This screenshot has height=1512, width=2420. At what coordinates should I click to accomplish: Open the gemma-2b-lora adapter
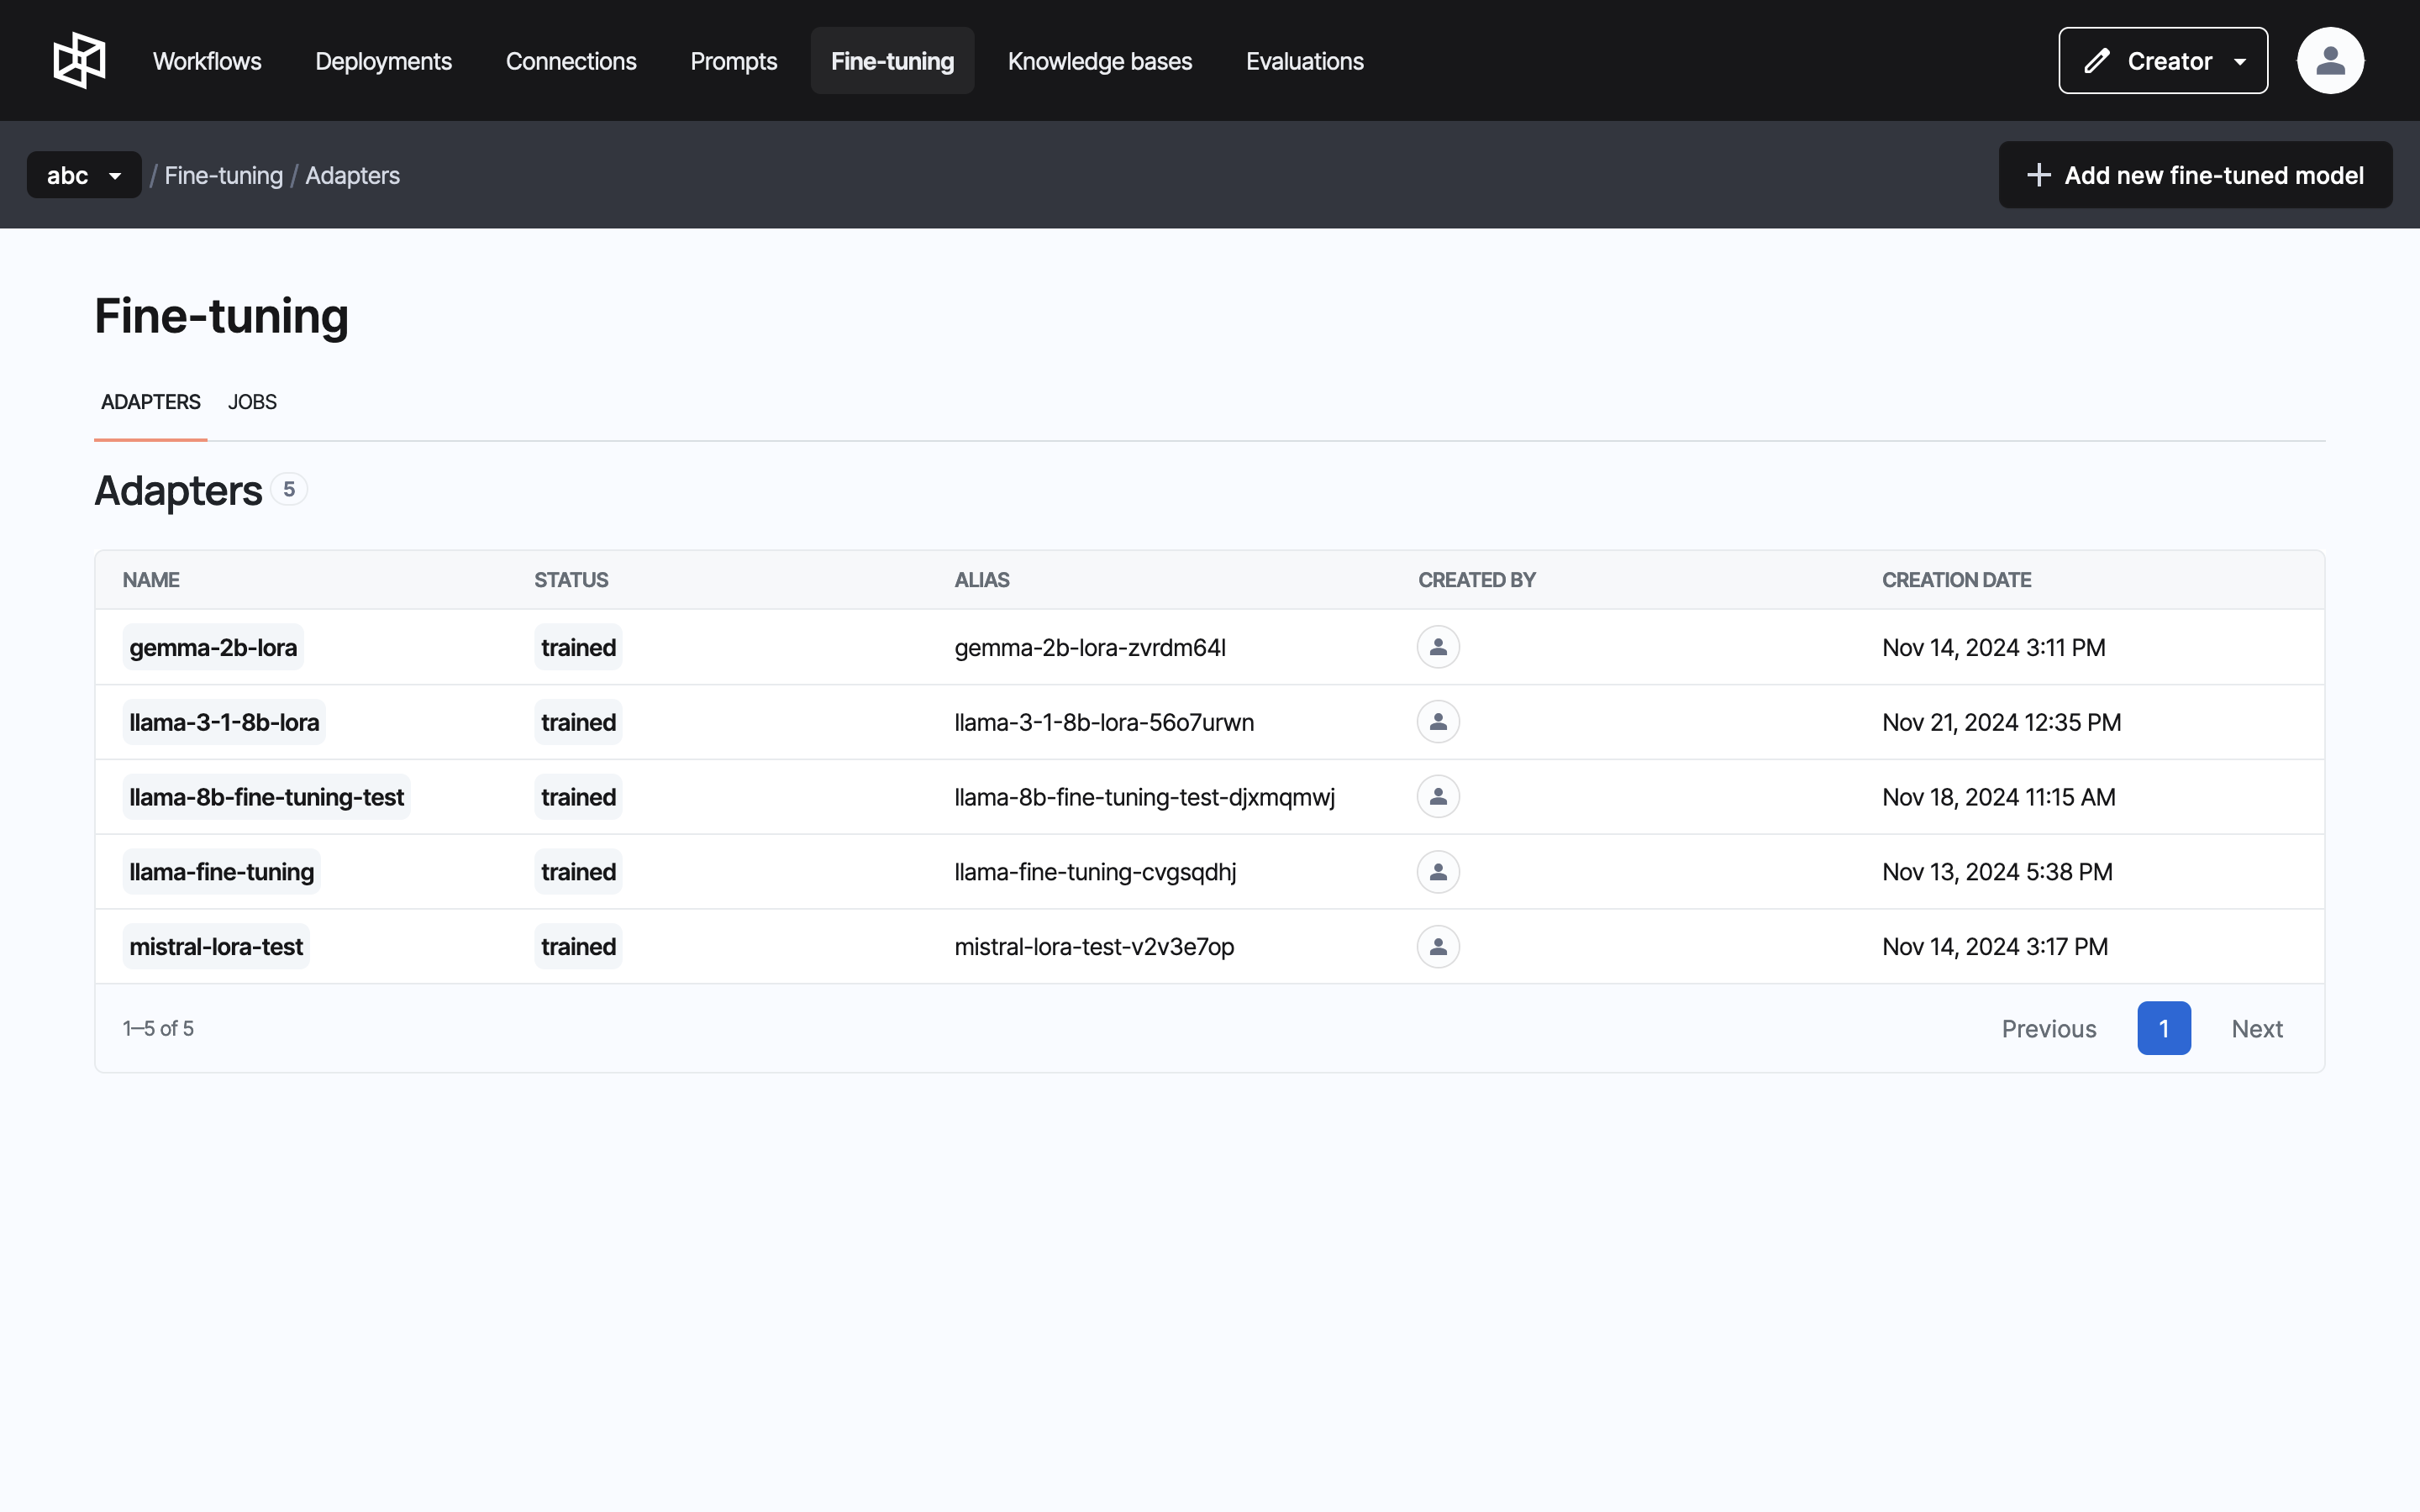[213, 647]
